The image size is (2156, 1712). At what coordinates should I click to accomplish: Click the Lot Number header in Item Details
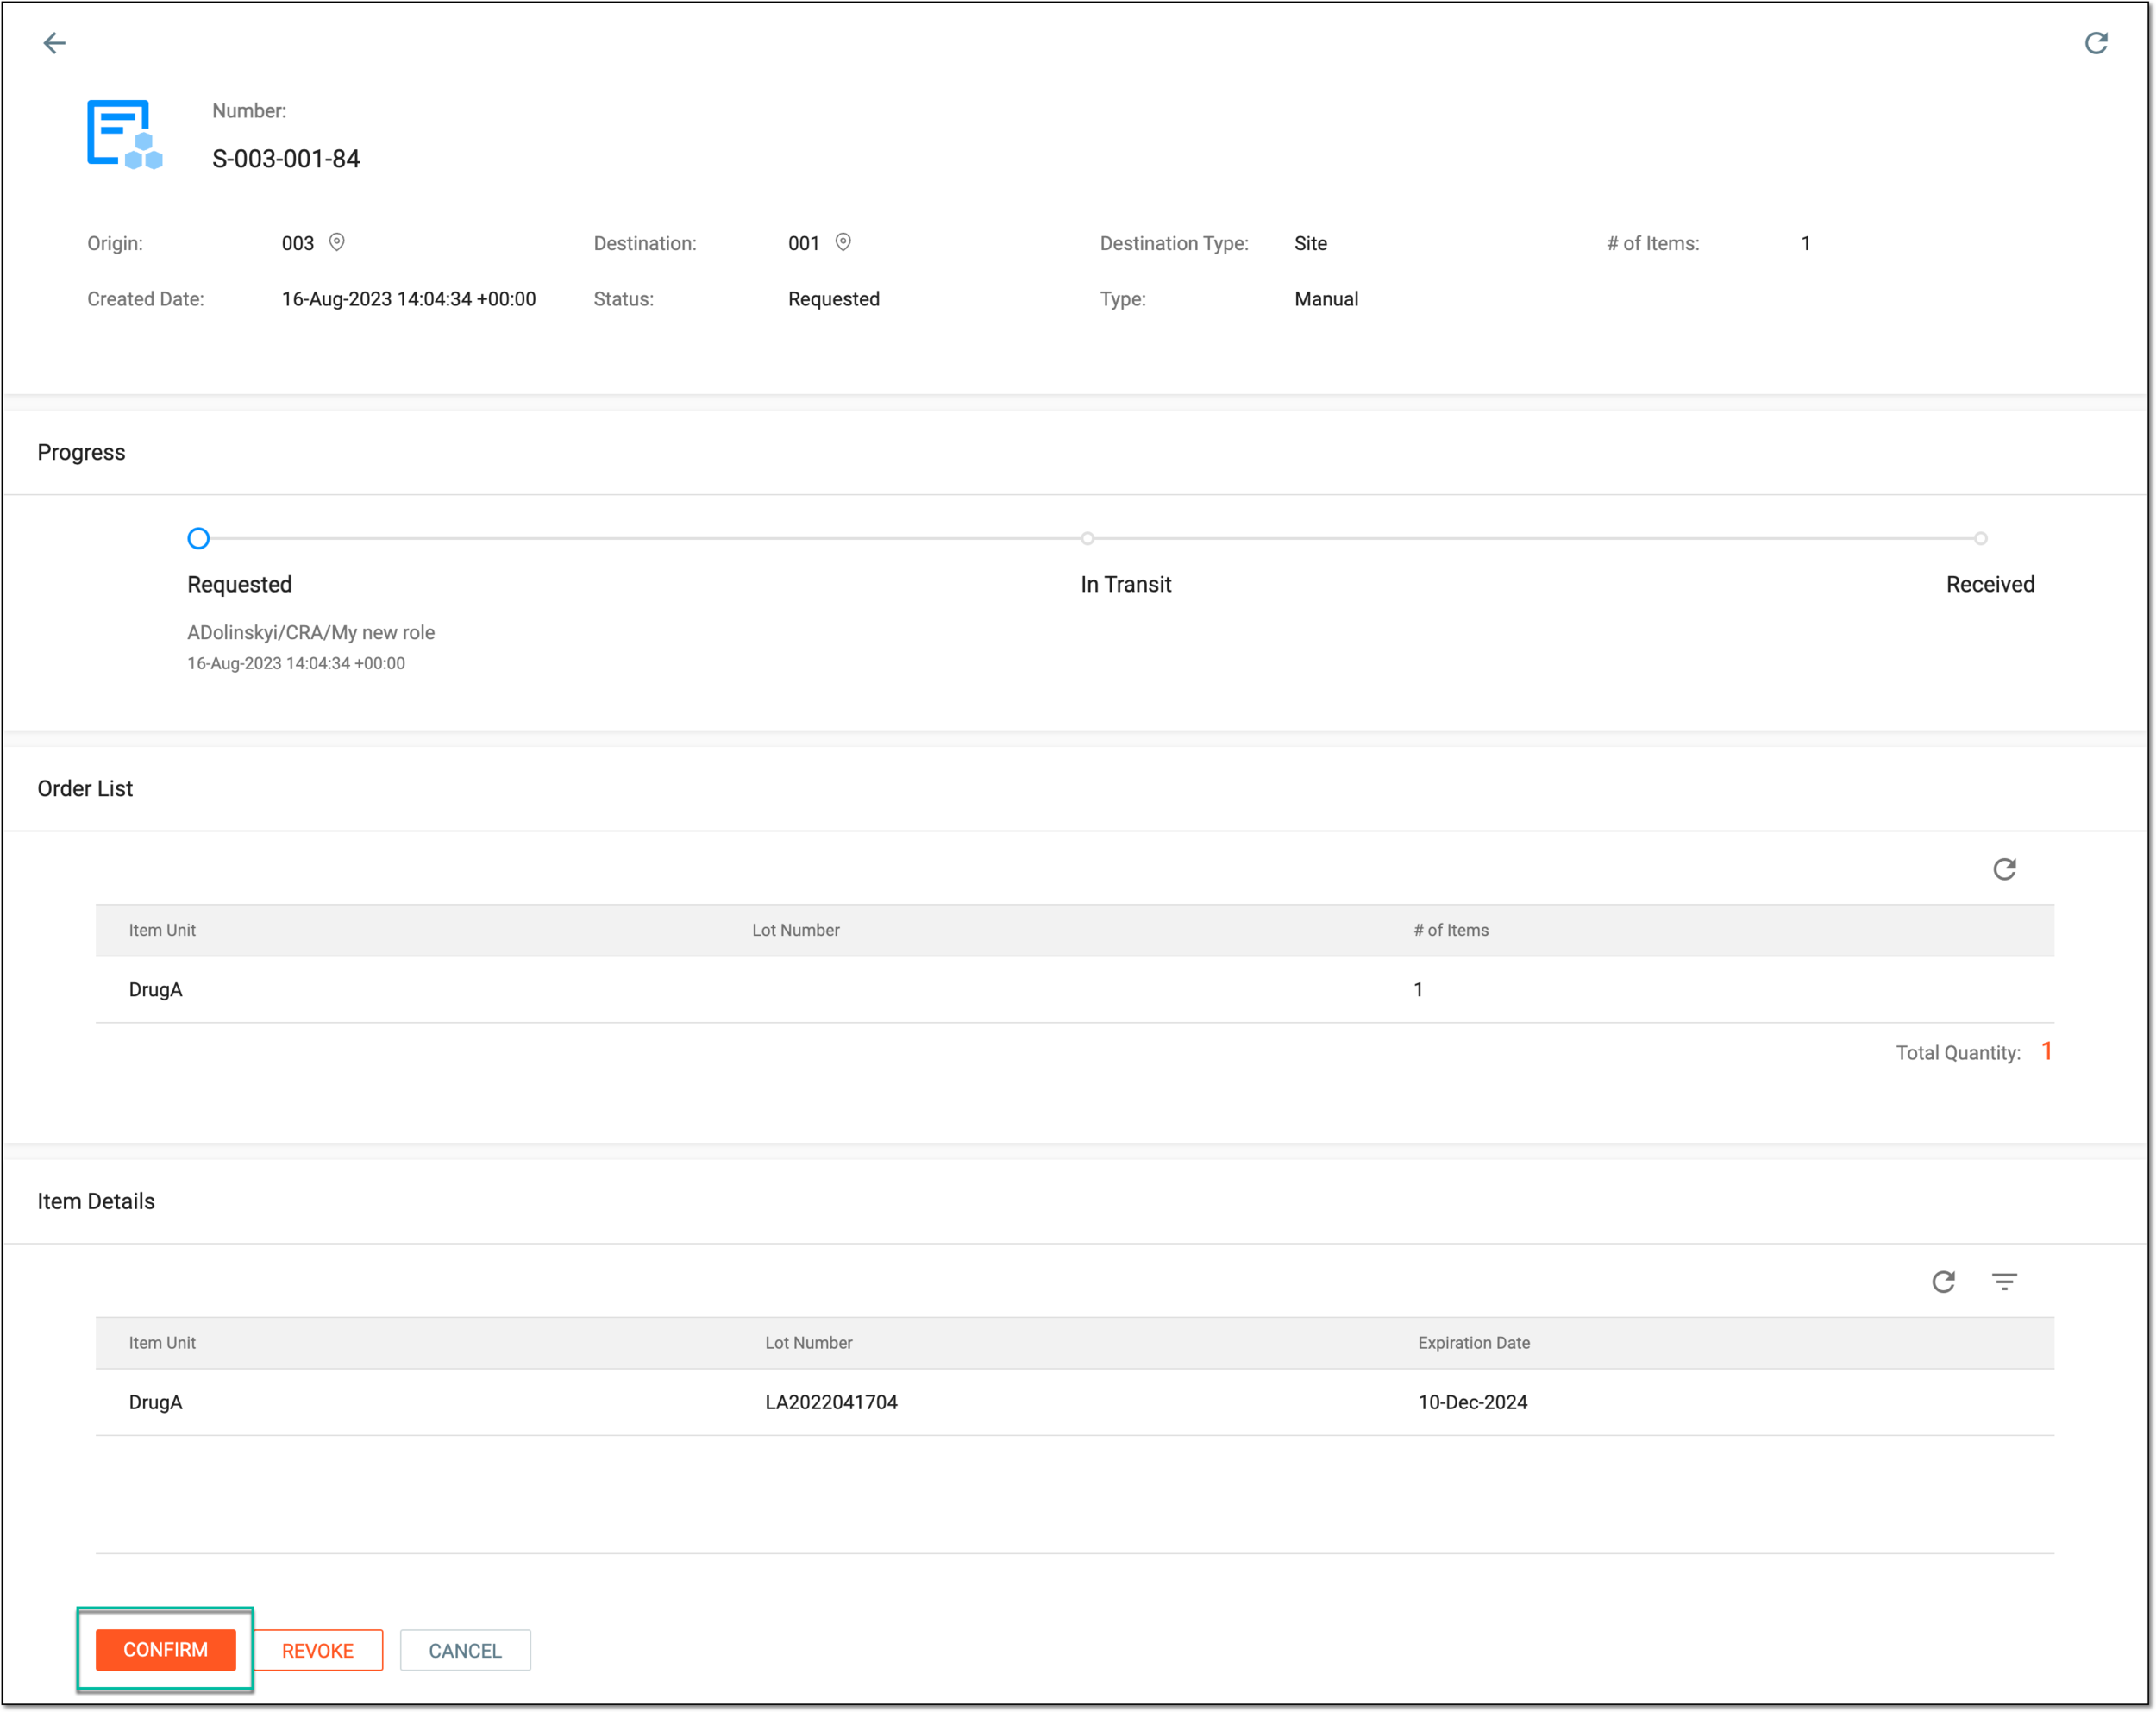click(x=809, y=1343)
